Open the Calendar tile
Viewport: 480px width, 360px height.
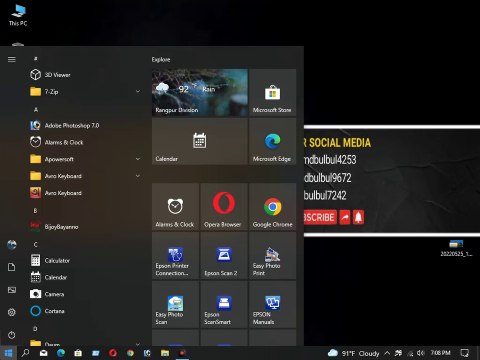200,141
